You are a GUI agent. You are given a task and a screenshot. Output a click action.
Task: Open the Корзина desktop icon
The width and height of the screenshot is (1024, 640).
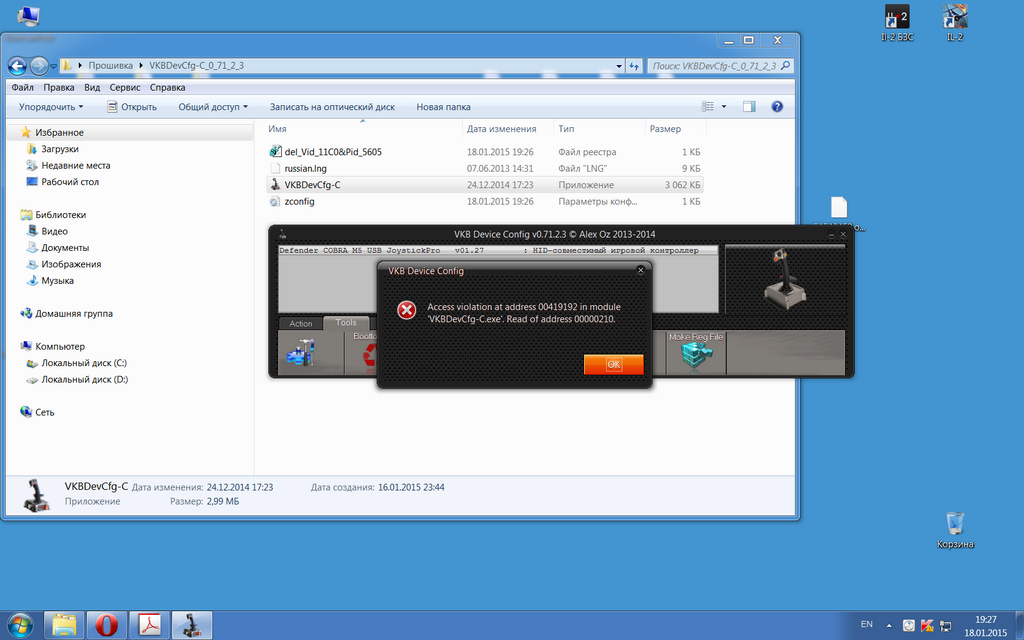(955, 530)
